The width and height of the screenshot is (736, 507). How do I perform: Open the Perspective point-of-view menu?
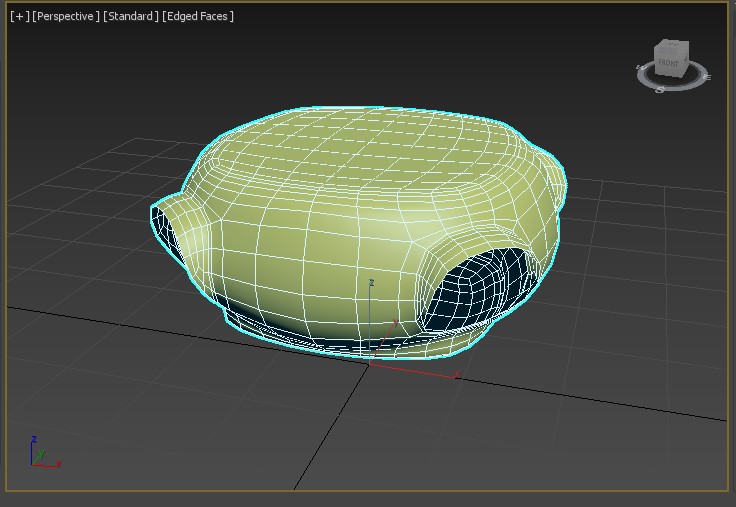tap(66, 16)
